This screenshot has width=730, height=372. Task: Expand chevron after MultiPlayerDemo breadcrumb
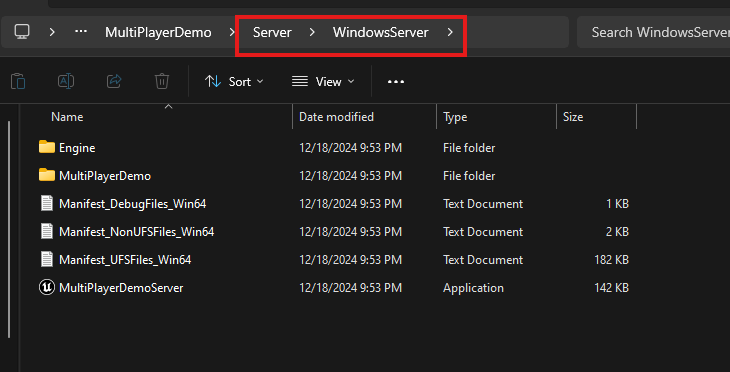point(232,32)
